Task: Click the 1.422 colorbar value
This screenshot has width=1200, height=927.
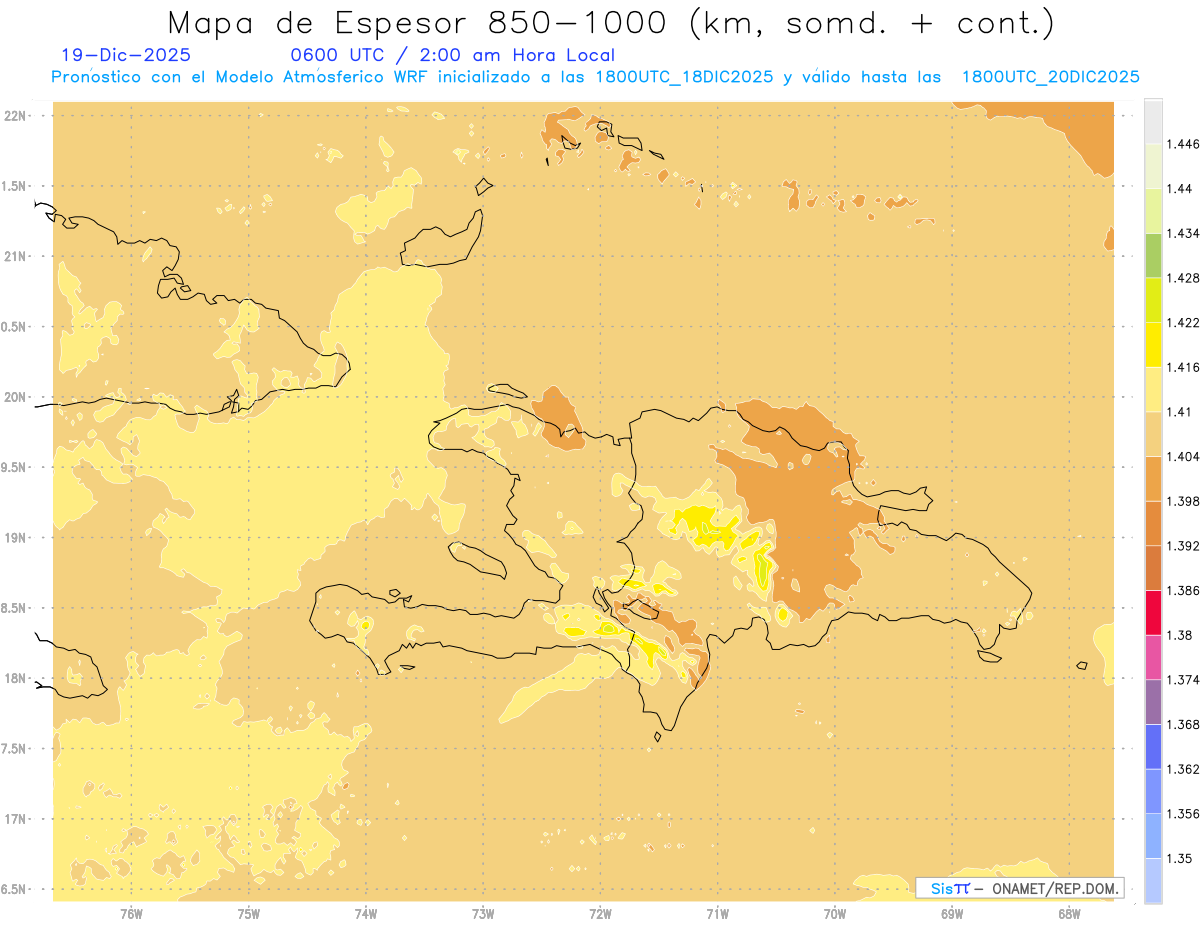Action: tap(1183, 322)
